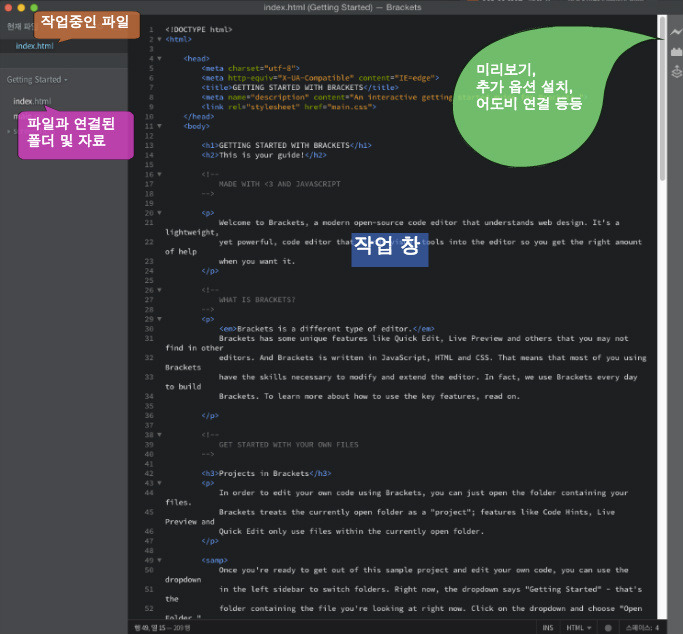Collapse the html tag fold on line 2
This screenshot has width=683, height=634.
click(159, 39)
